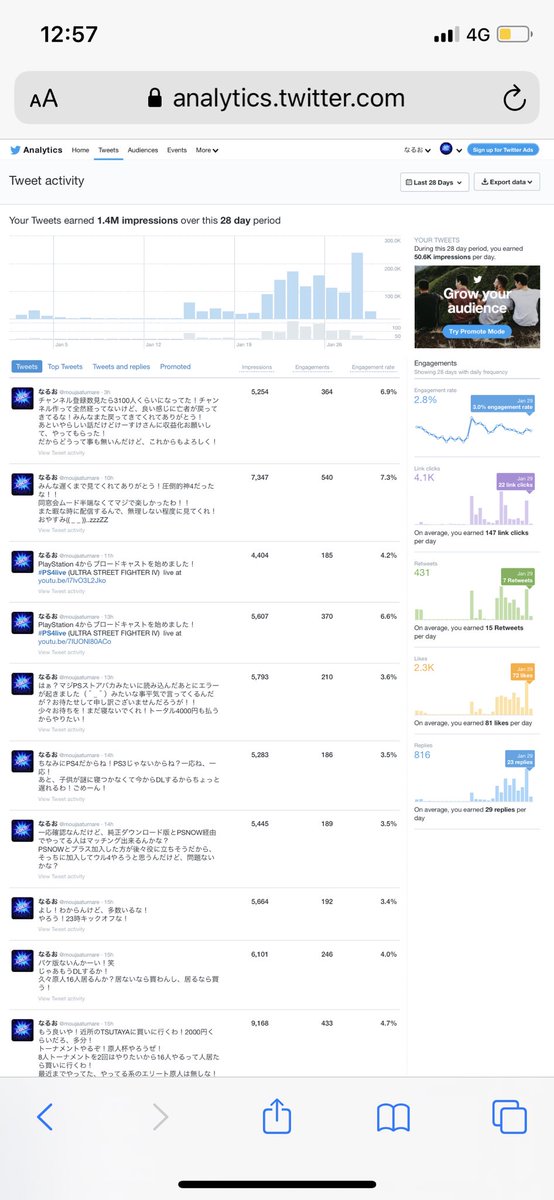Open avatar of tweet with 7,347 impressions

point(23,485)
